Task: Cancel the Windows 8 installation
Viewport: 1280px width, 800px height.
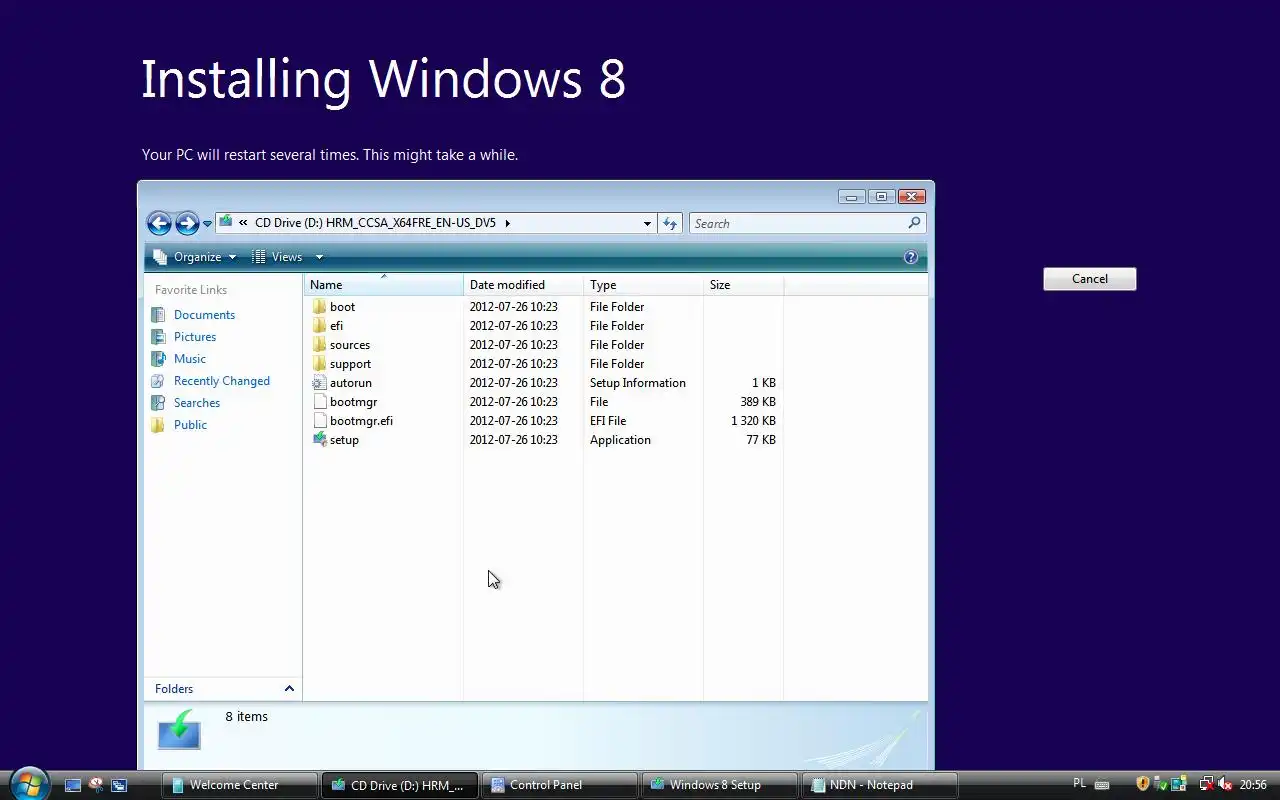Action: click(1090, 279)
